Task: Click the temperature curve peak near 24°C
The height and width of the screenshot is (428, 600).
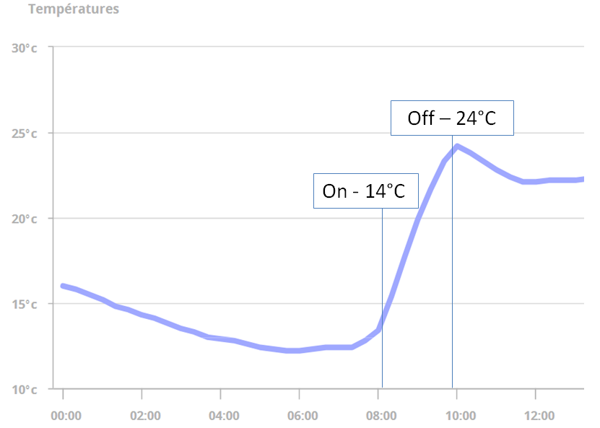Action: coord(457,146)
